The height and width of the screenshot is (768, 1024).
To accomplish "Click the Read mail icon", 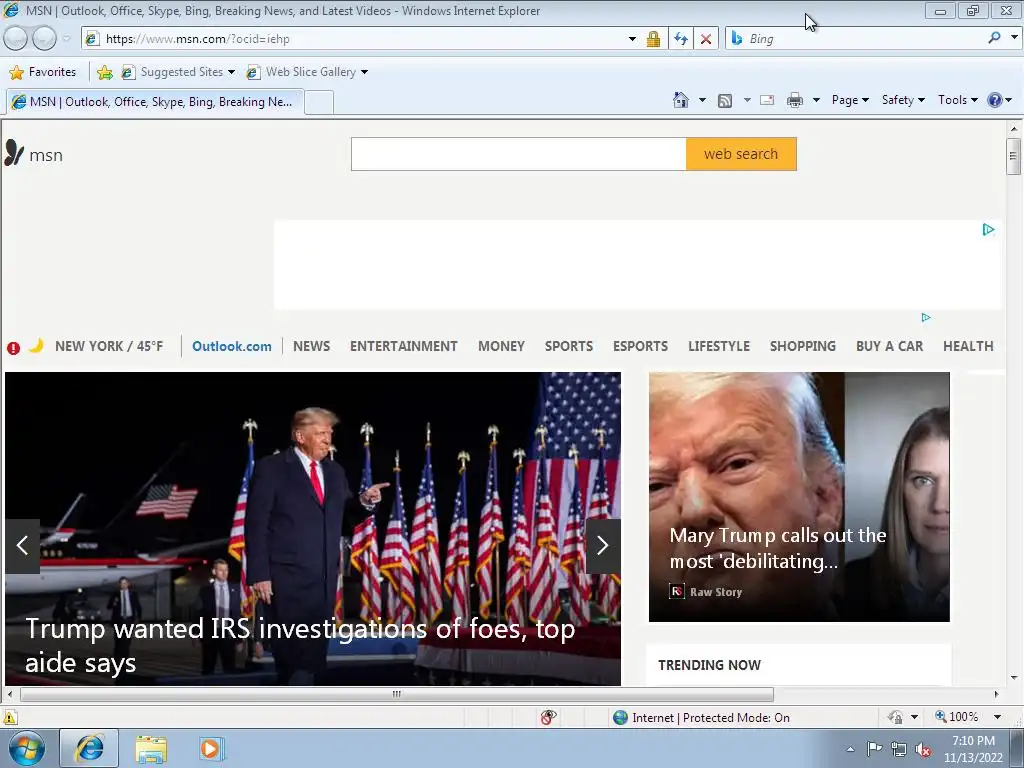I will point(767,100).
